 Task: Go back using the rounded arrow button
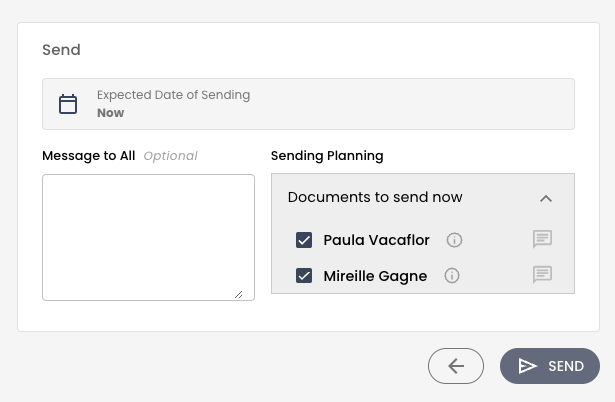456,366
